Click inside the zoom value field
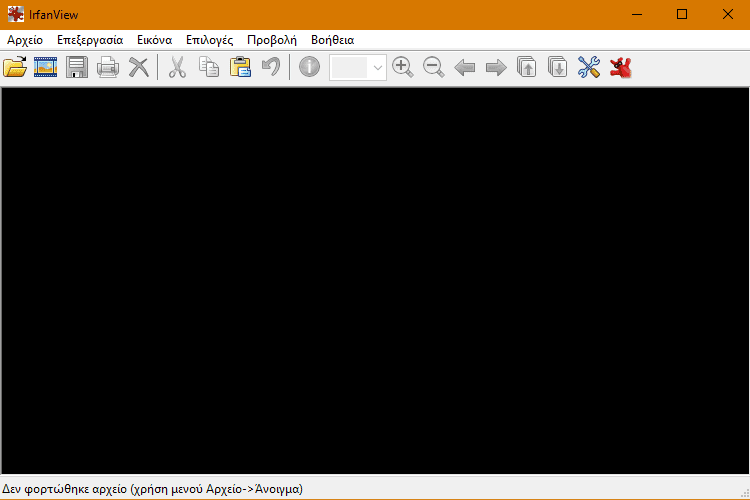The width and height of the screenshot is (750, 500). (x=350, y=67)
